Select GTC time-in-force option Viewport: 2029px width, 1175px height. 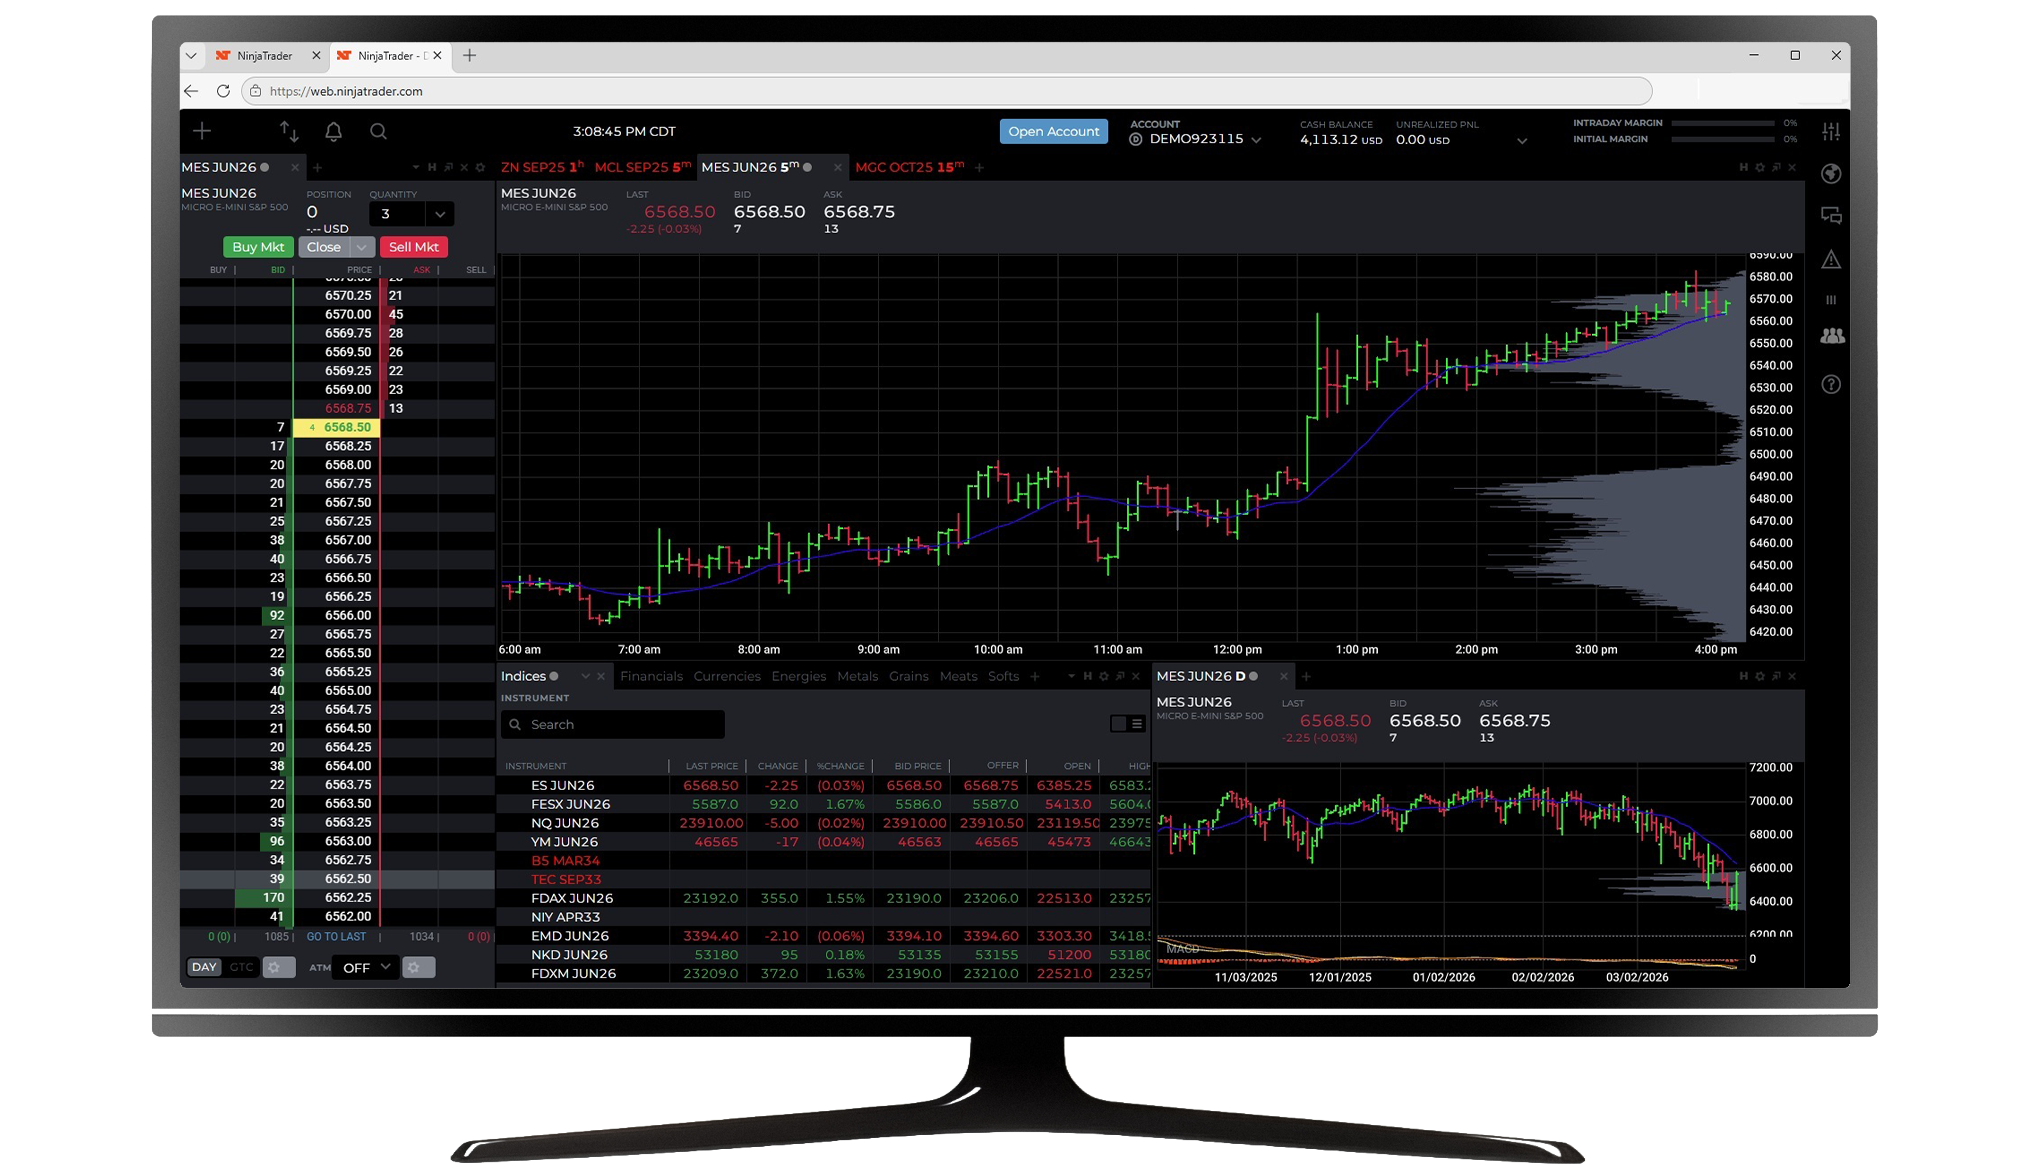click(x=241, y=967)
